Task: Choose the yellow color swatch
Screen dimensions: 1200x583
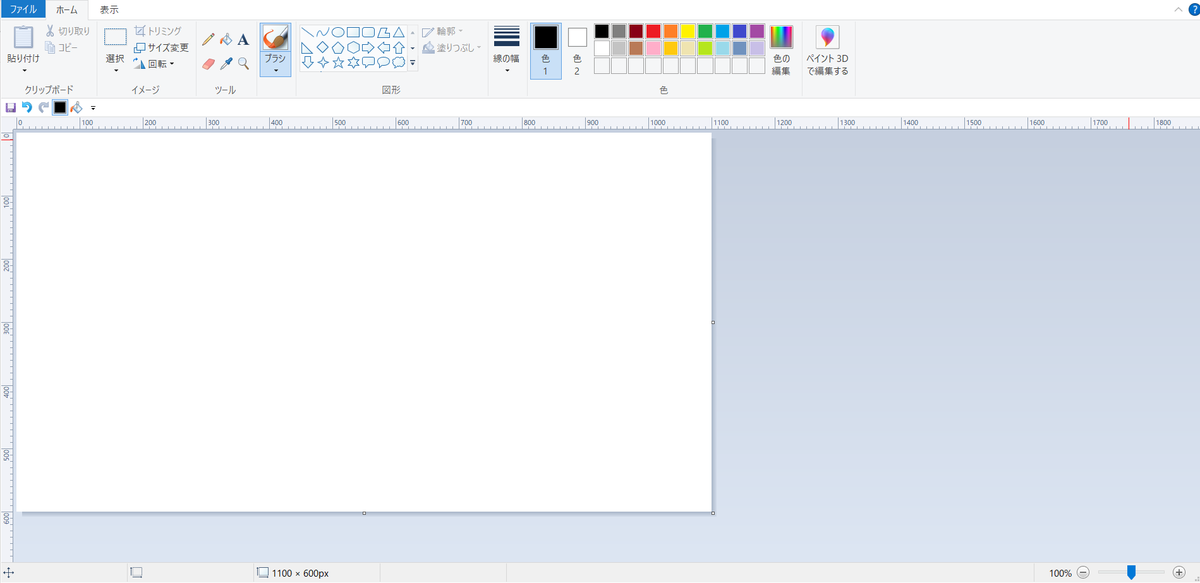Action: (688, 31)
